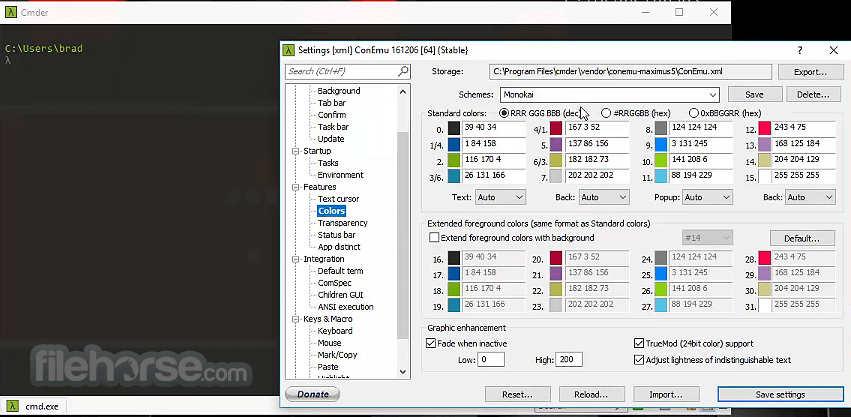The height and width of the screenshot is (417, 851).
Task: Open the help question mark button
Action: point(800,50)
